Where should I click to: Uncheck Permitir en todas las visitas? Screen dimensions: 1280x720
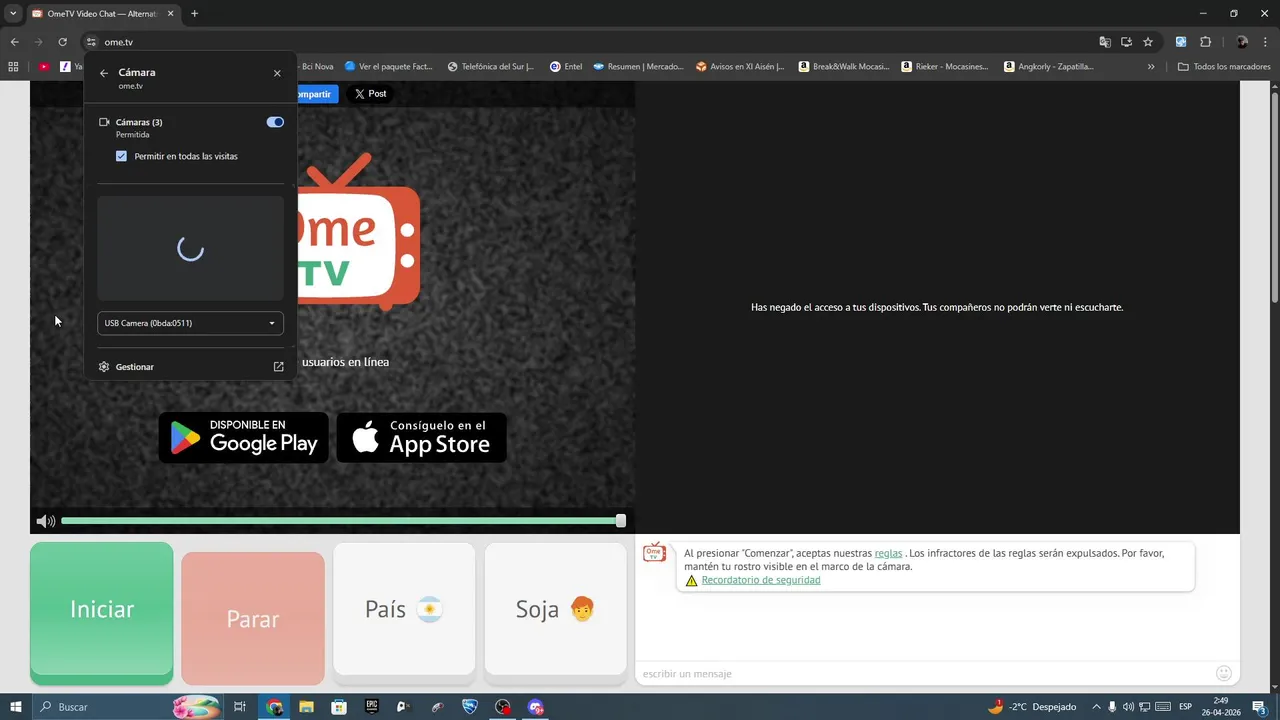click(121, 156)
